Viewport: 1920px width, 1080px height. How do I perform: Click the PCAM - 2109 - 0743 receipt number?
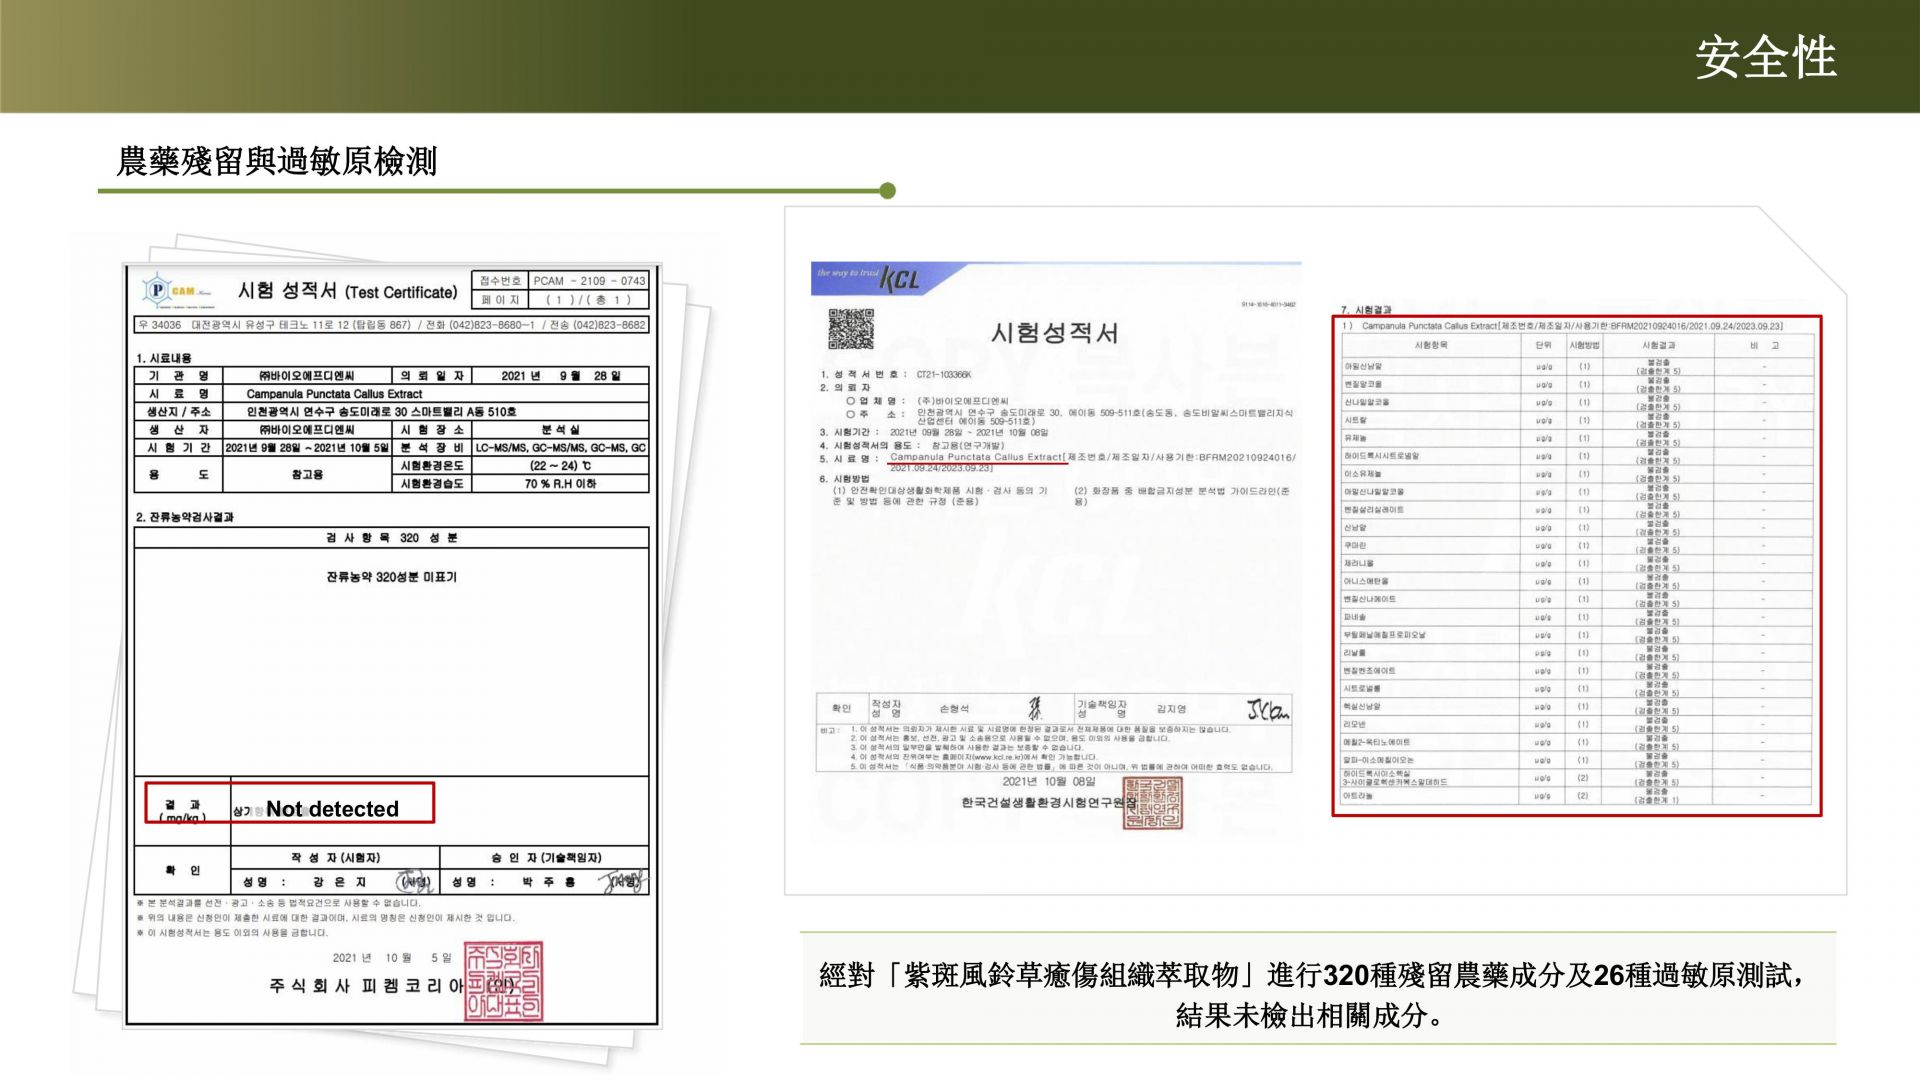589,281
